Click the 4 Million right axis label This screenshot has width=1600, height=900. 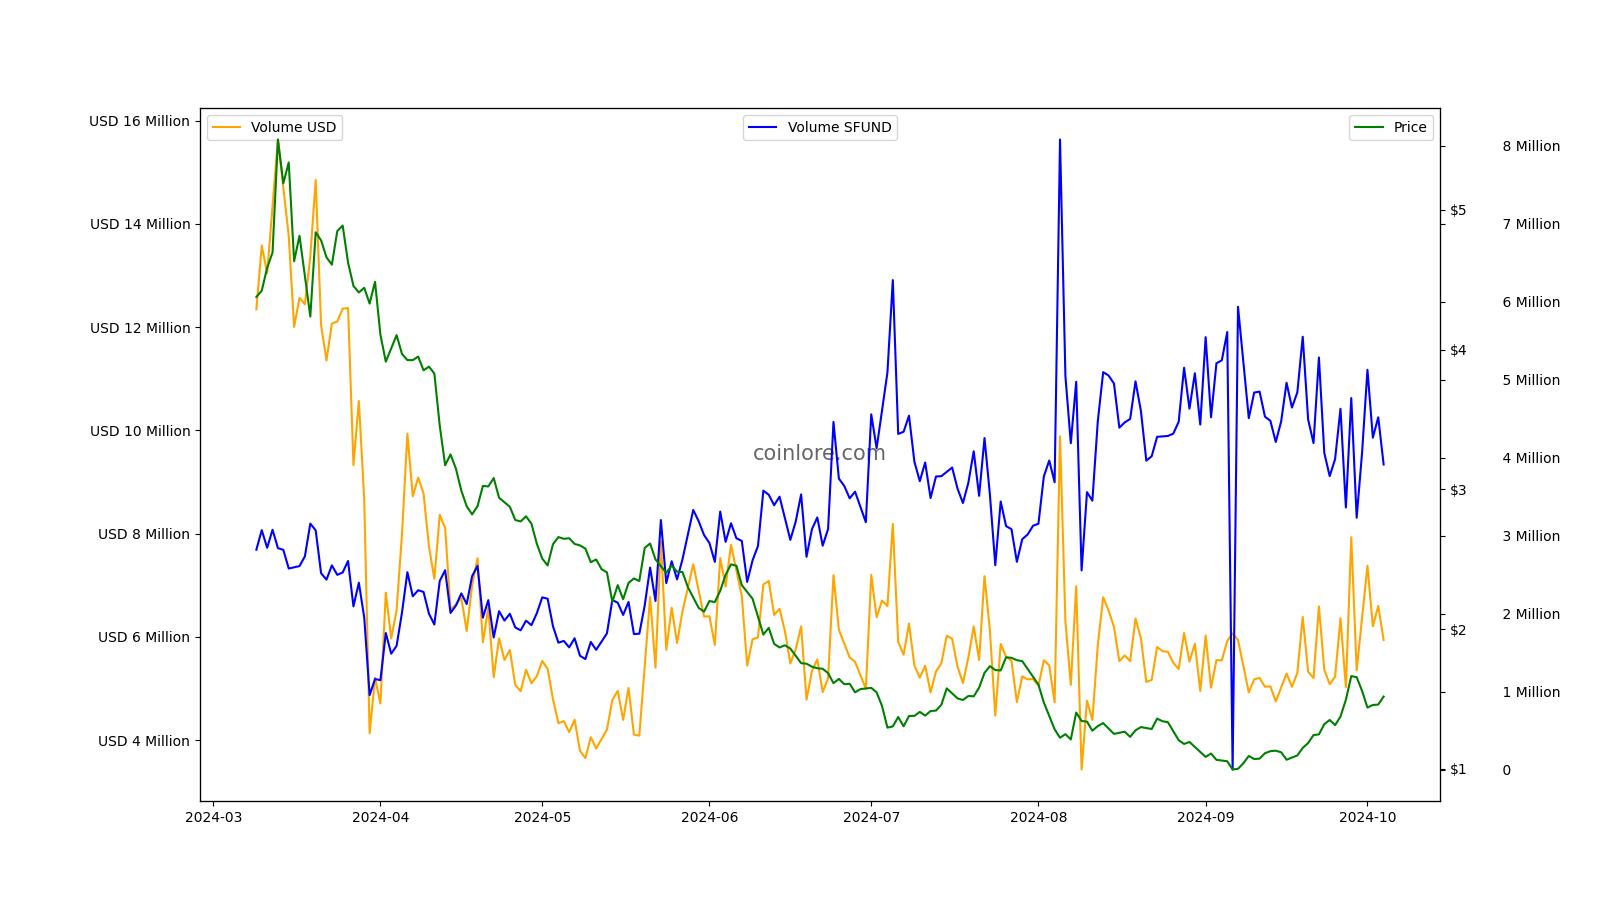[1531, 458]
